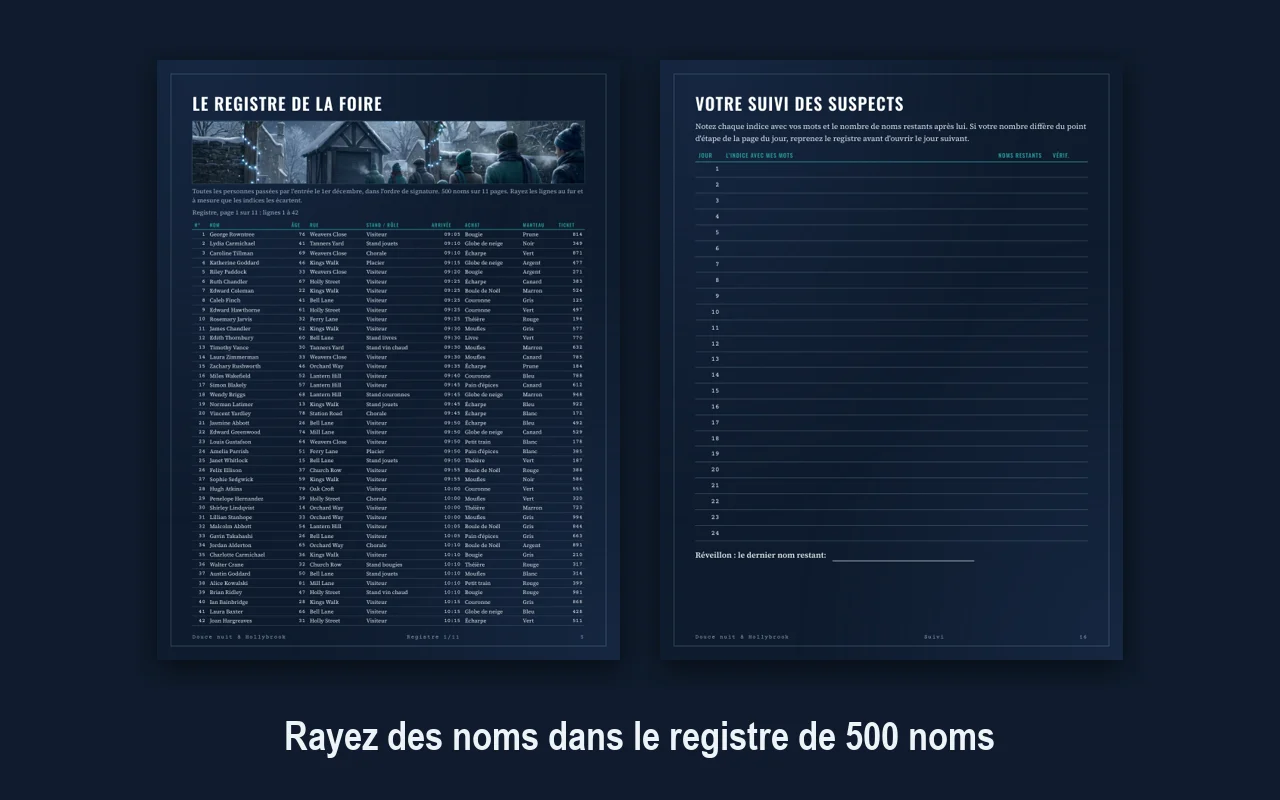The image size is (1280, 800).
Task: Click the "Arrivée" column header
Action: [x=441, y=225]
